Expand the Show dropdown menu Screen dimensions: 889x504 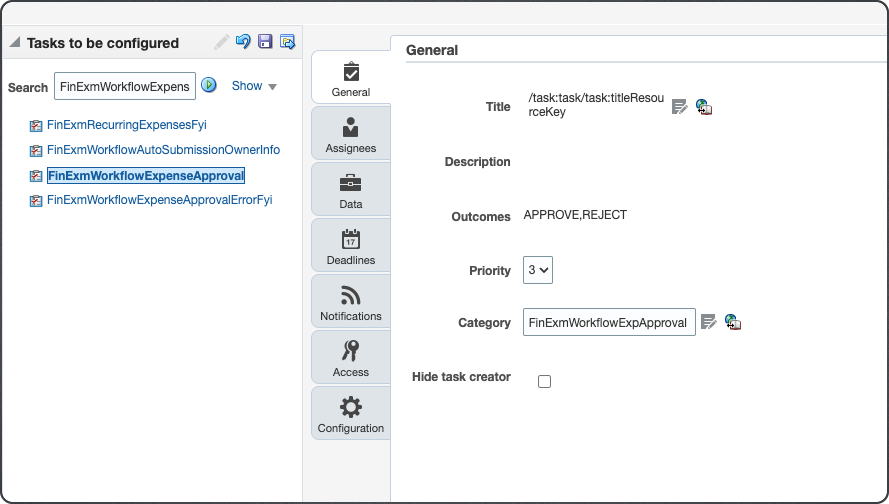coord(254,86)
